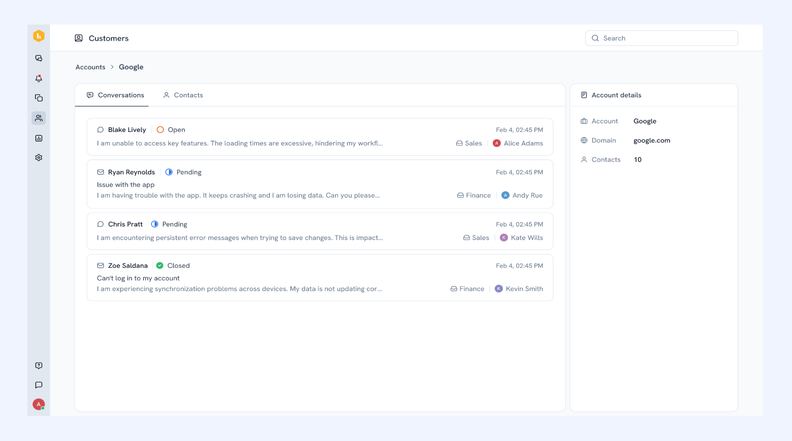Click Alice Adams avatar icon

pyautogui.click(x=497, y=143)
